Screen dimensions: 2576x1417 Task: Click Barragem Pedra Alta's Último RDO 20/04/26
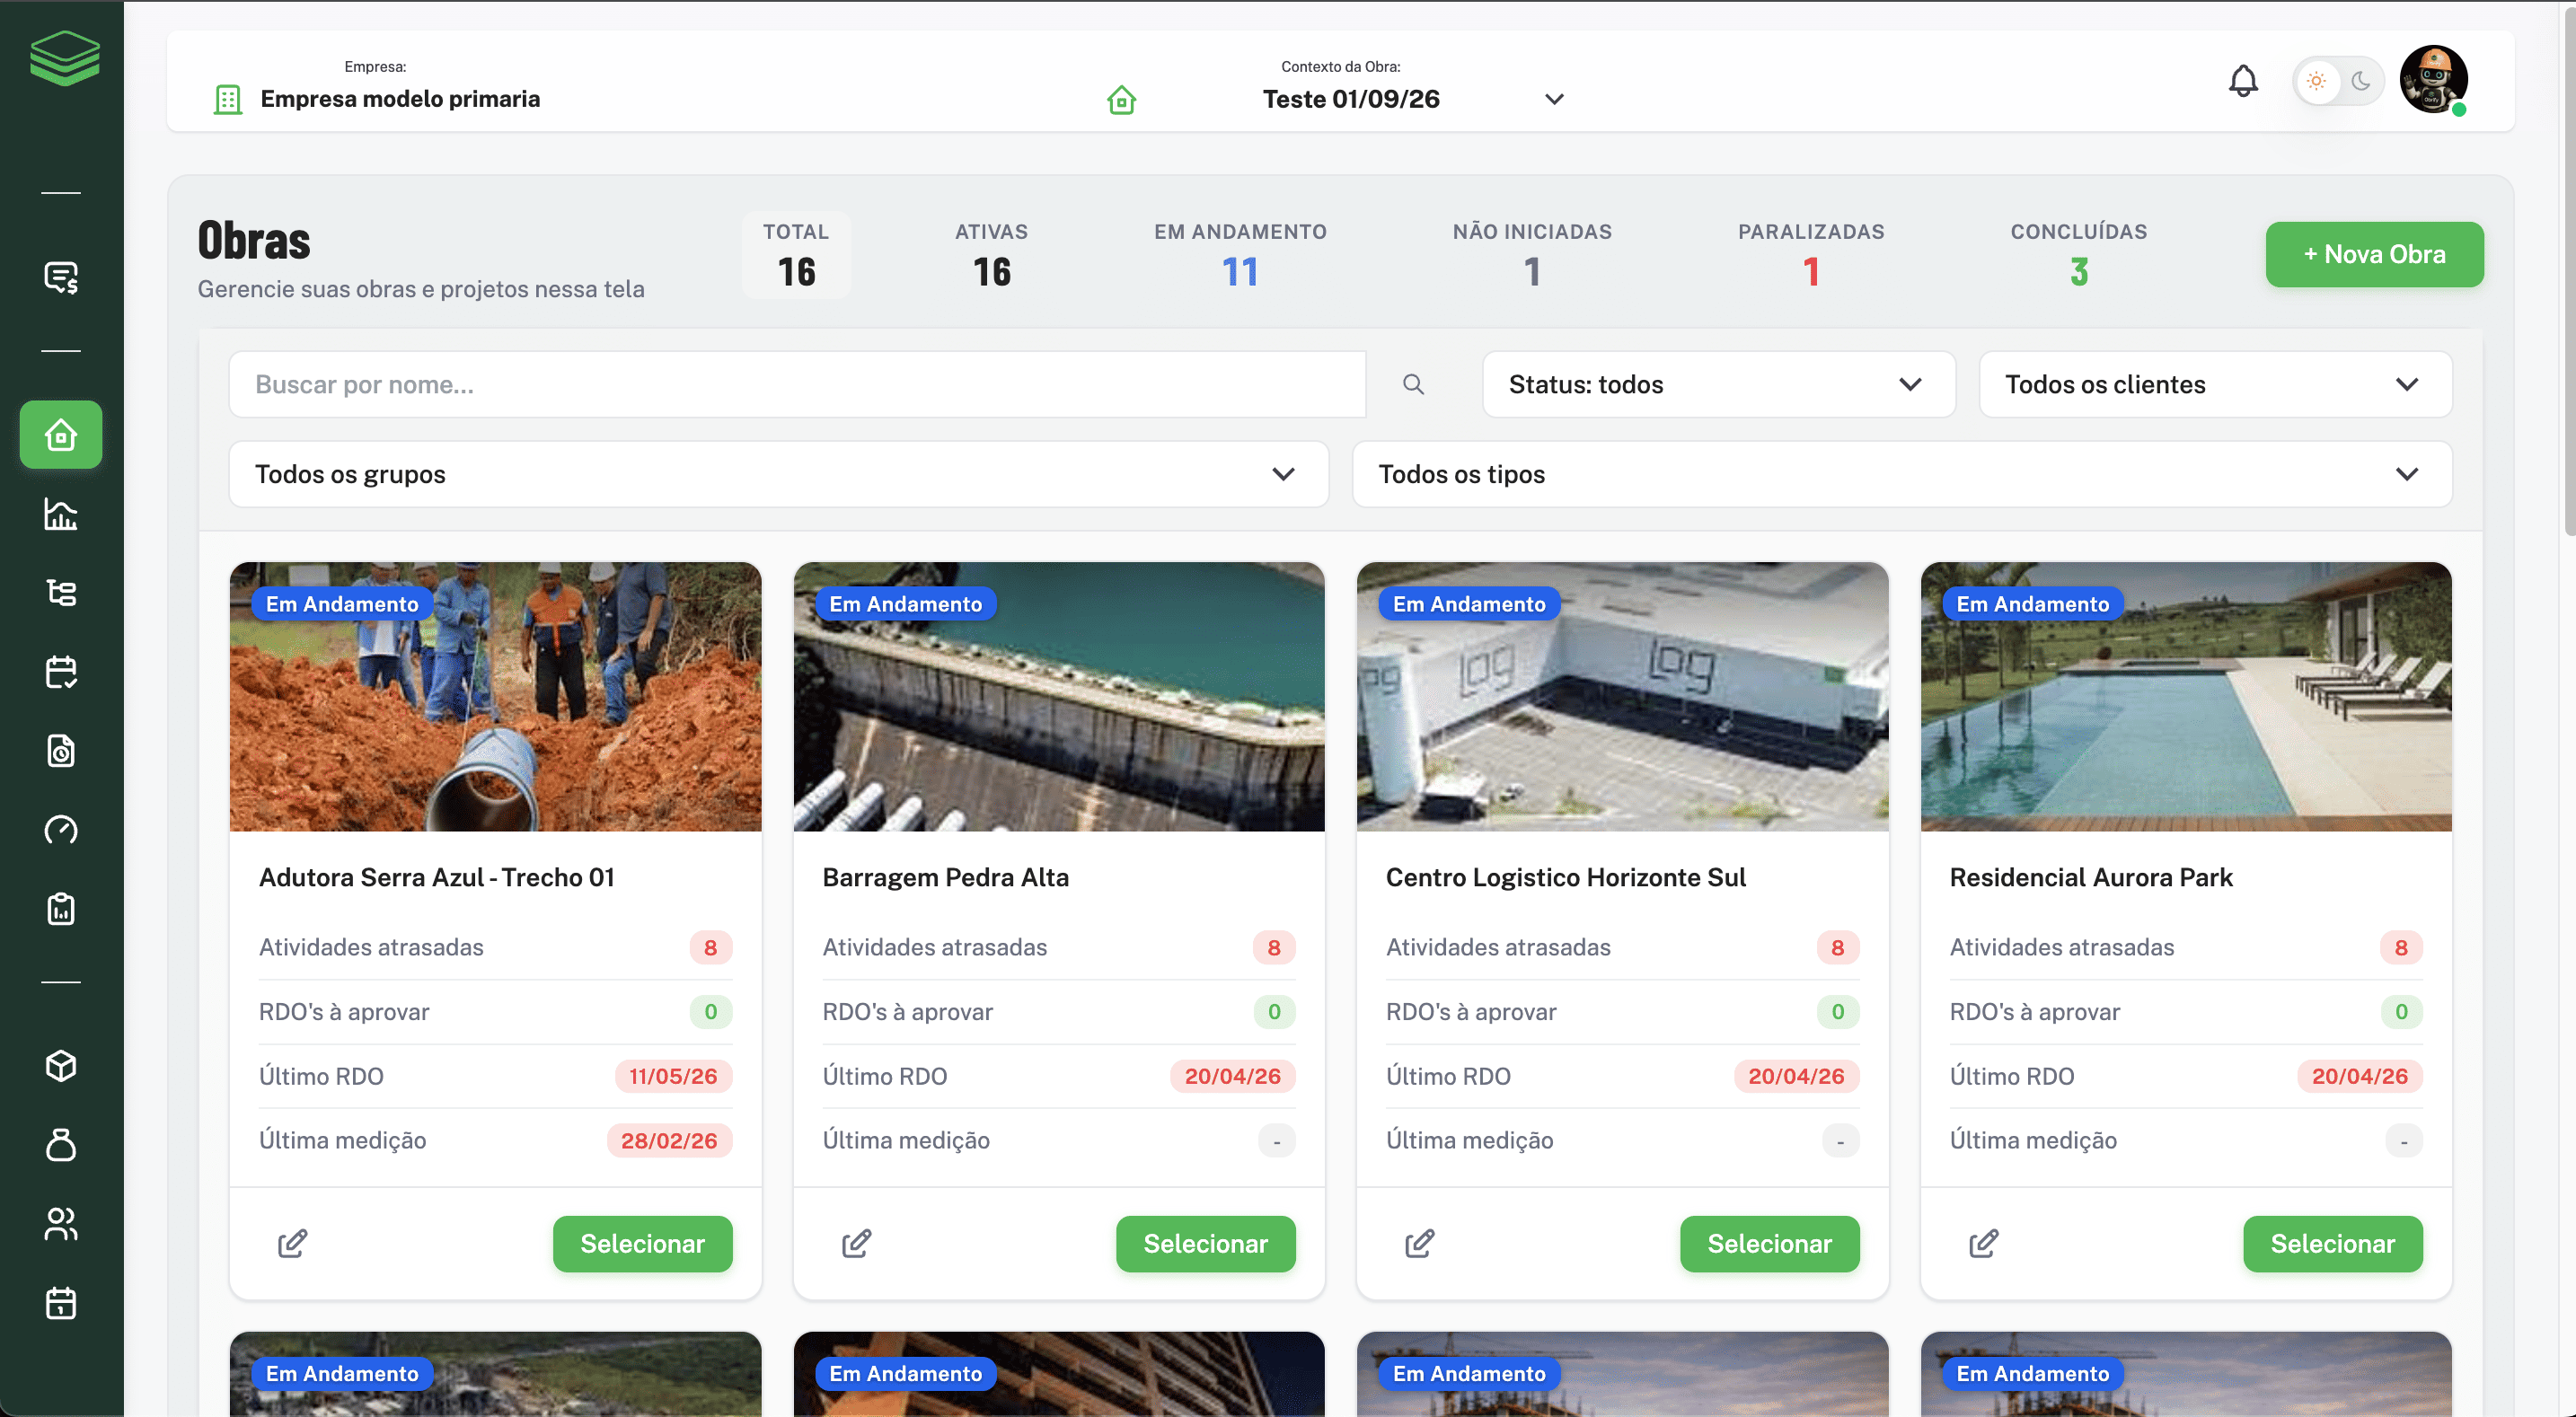pyautogui.click(x=1233, y=1076)
